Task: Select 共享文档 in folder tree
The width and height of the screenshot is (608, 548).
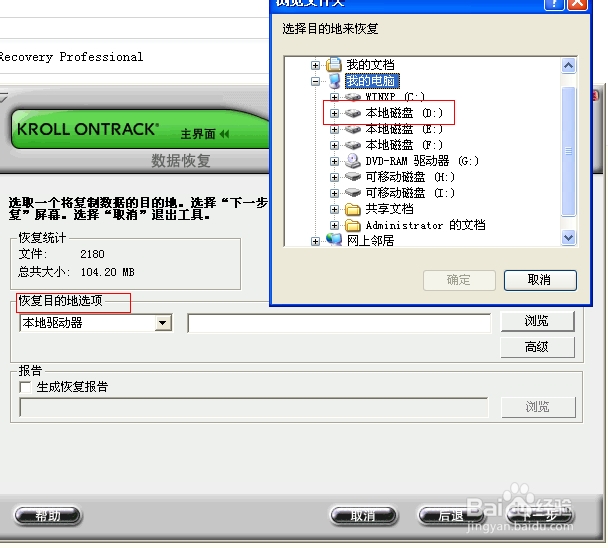Action: pyautogui.click(x=389, y=209)
